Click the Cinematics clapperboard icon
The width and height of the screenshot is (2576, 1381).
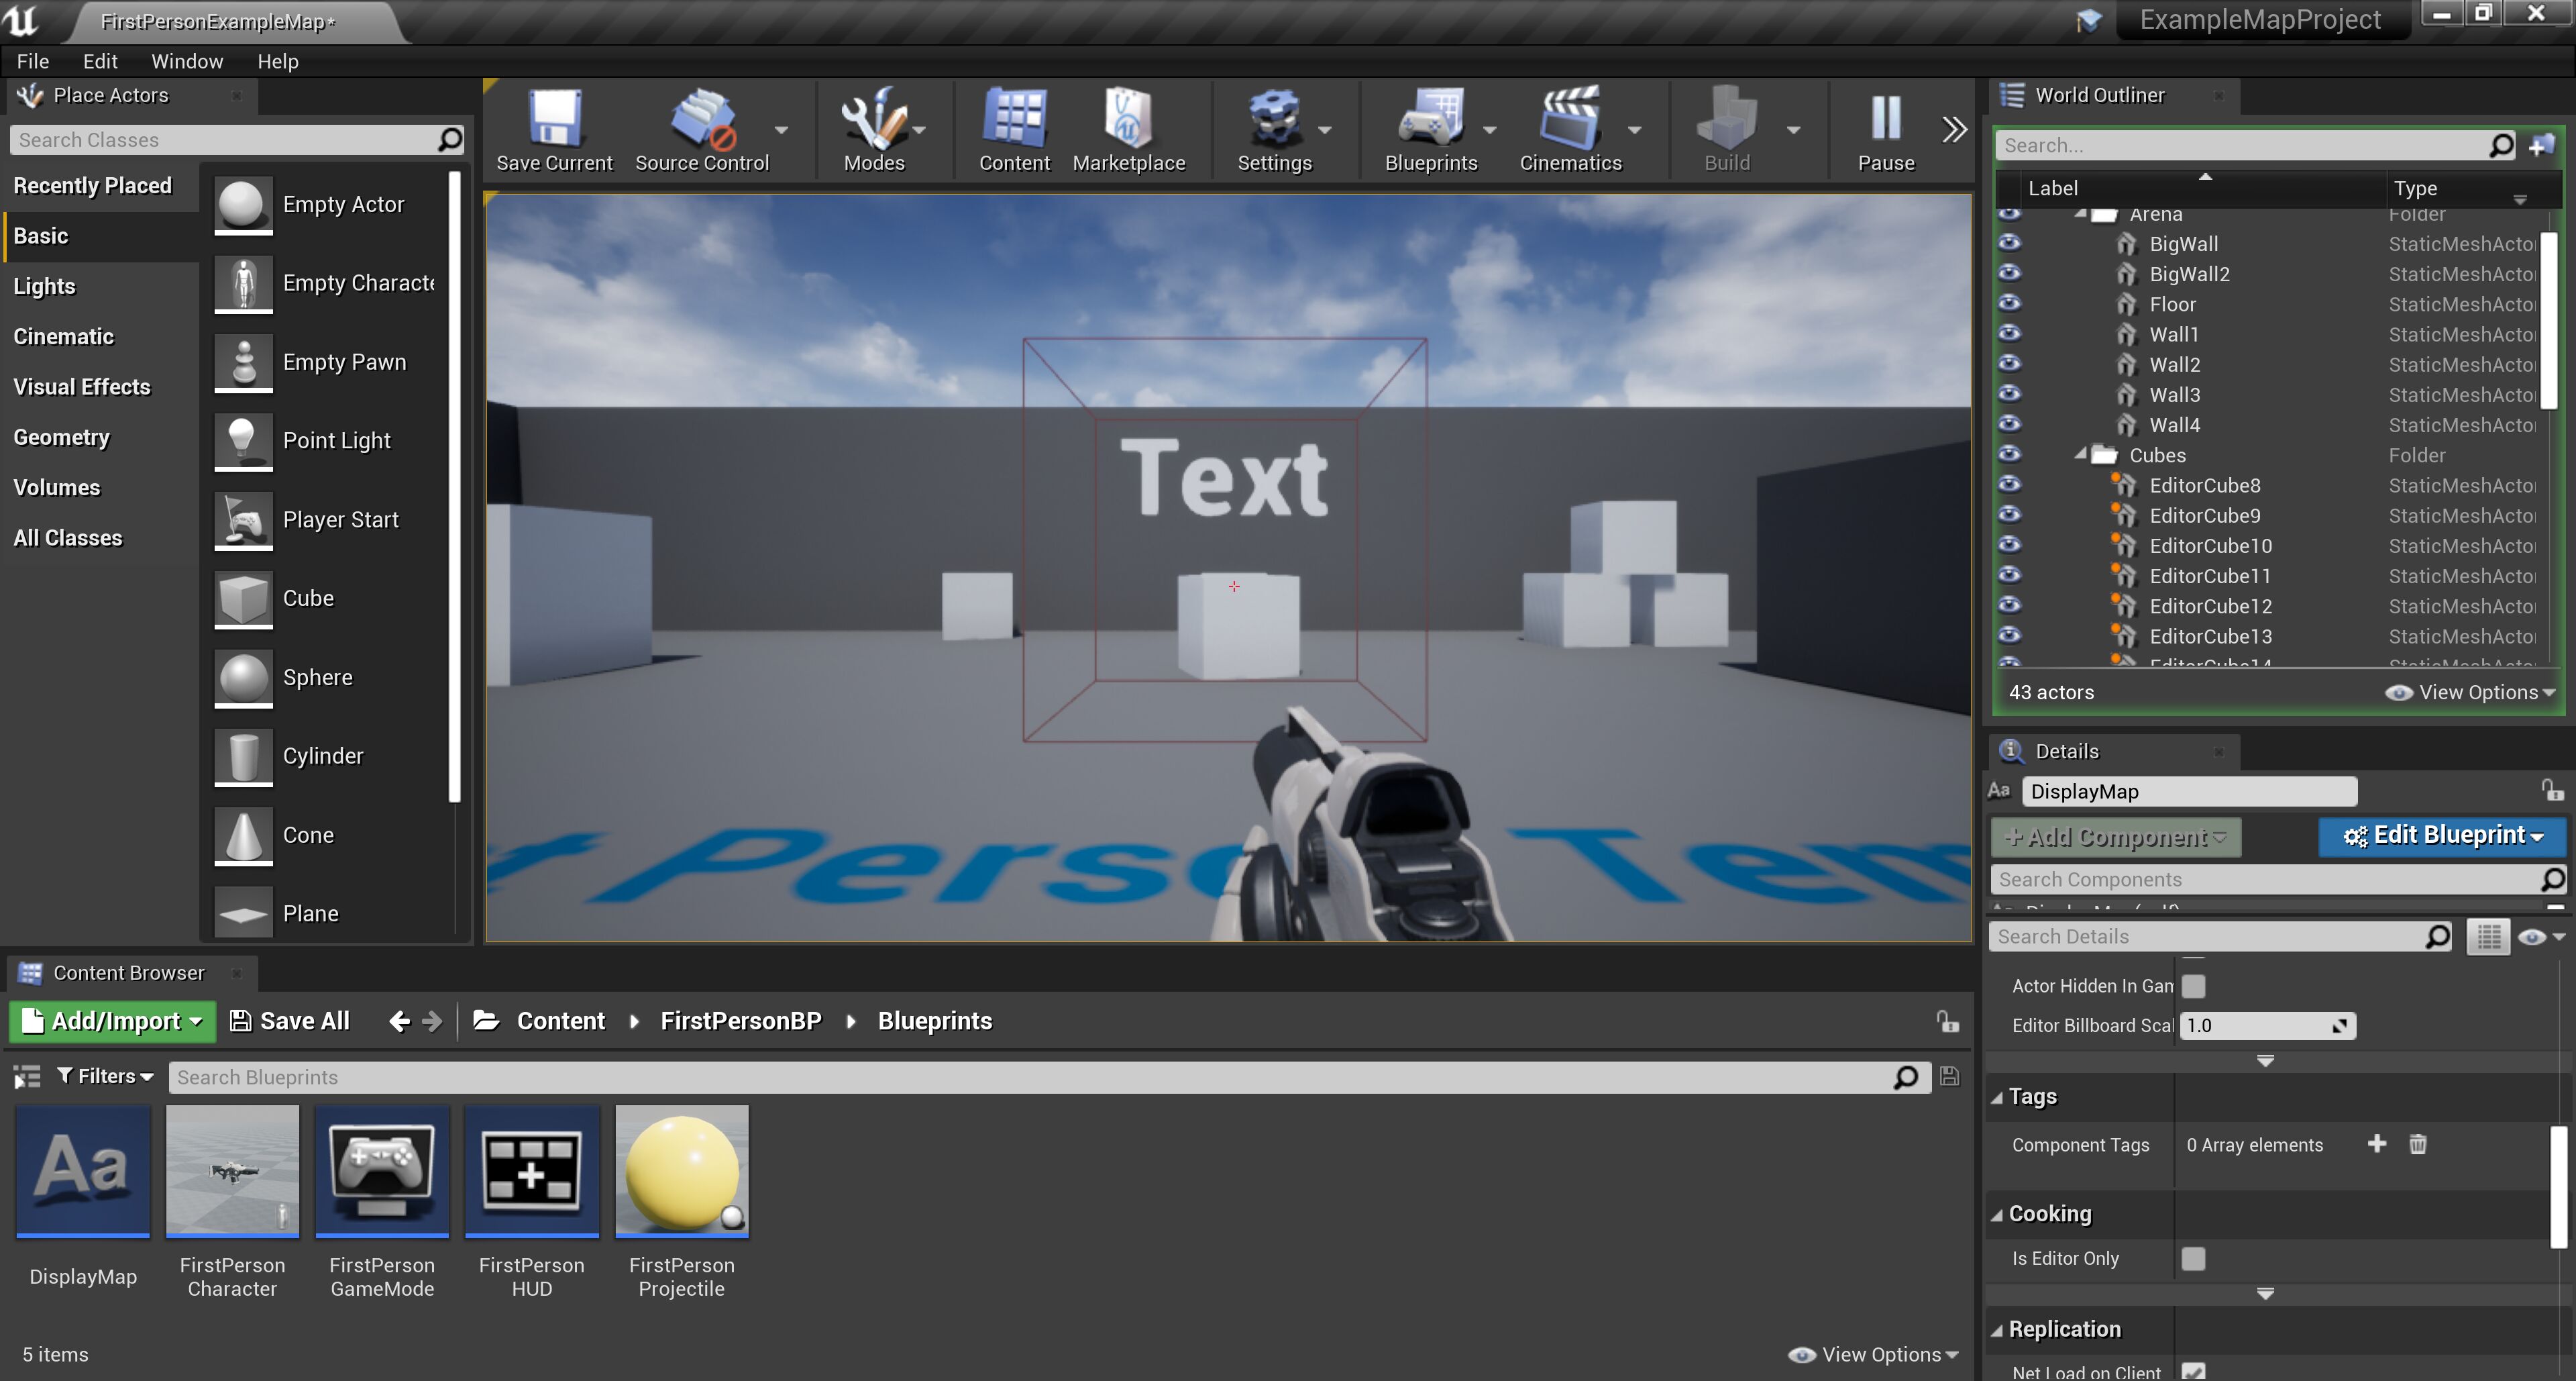pos(1569,121)
